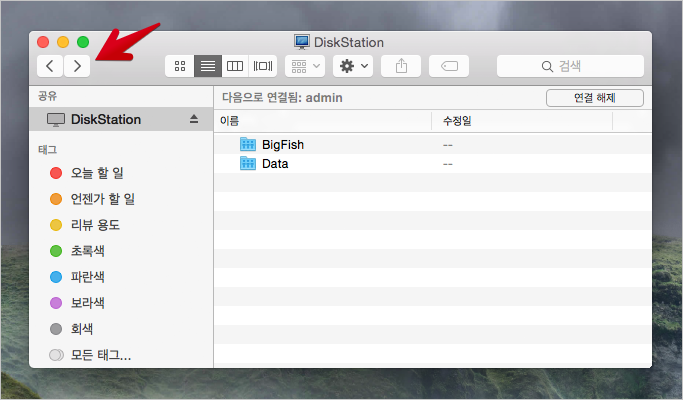The image size is (683, 400).
Task: Switch to list view
Action: coord(208,66)
